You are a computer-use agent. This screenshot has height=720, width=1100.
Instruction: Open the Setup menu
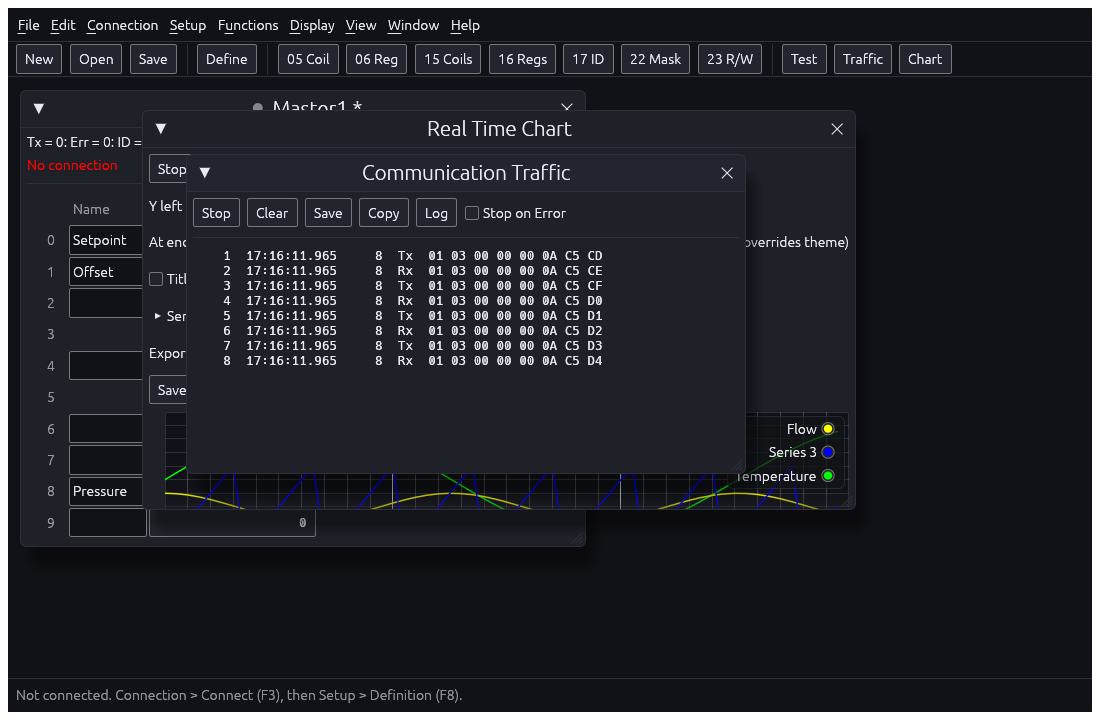[187, 25]
